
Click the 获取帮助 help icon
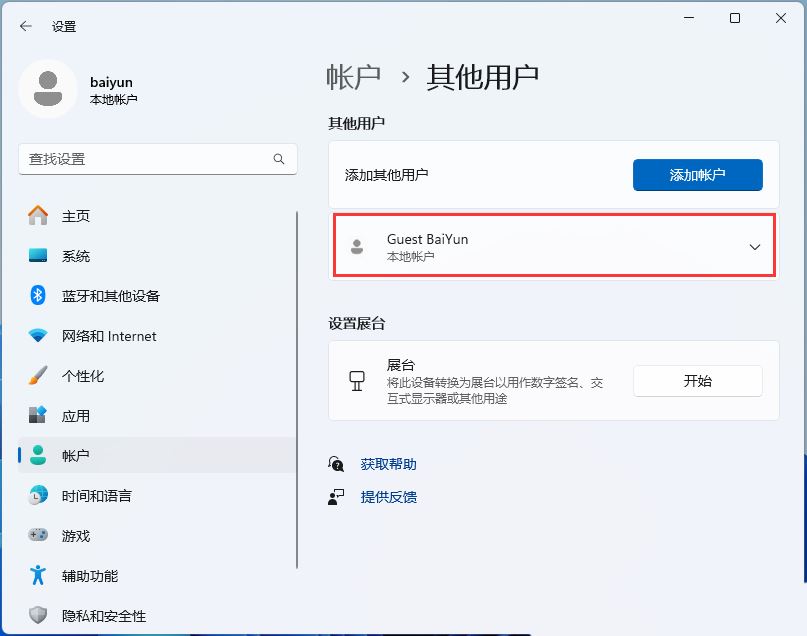coord(336,464)
